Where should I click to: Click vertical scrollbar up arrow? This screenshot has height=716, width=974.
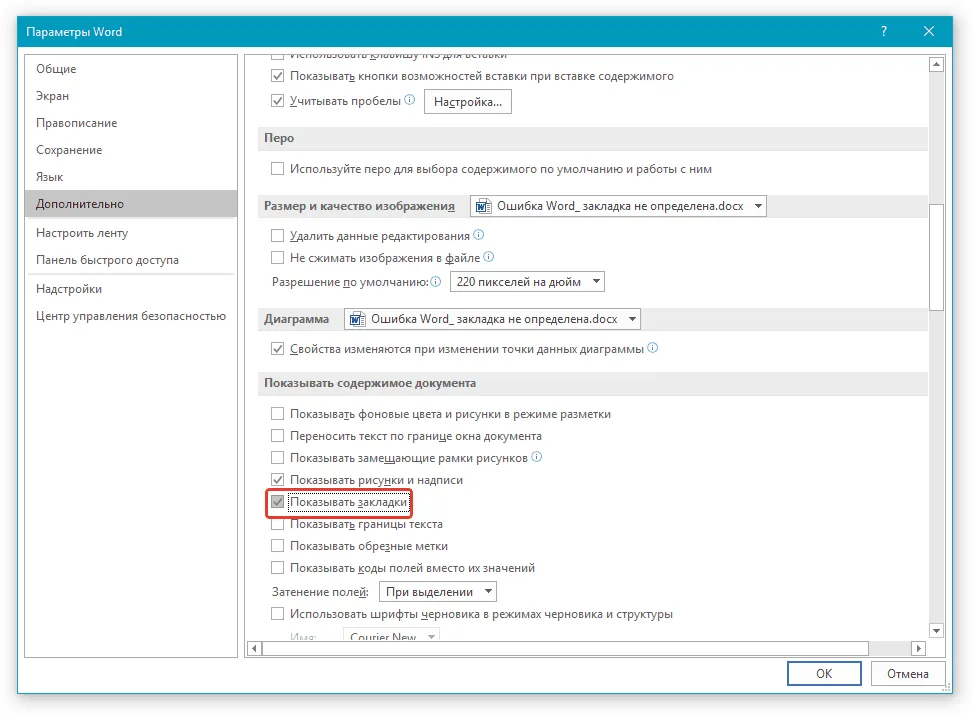click(x=936, y=64)
